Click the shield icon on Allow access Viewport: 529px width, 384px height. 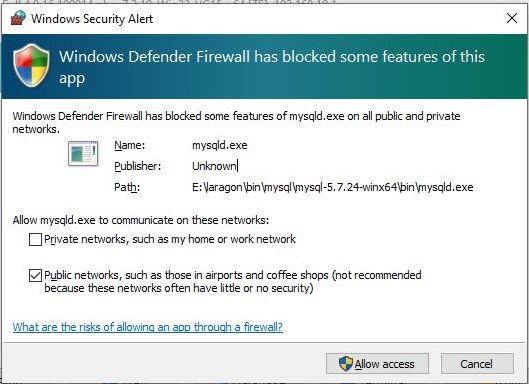coord(345,364)
